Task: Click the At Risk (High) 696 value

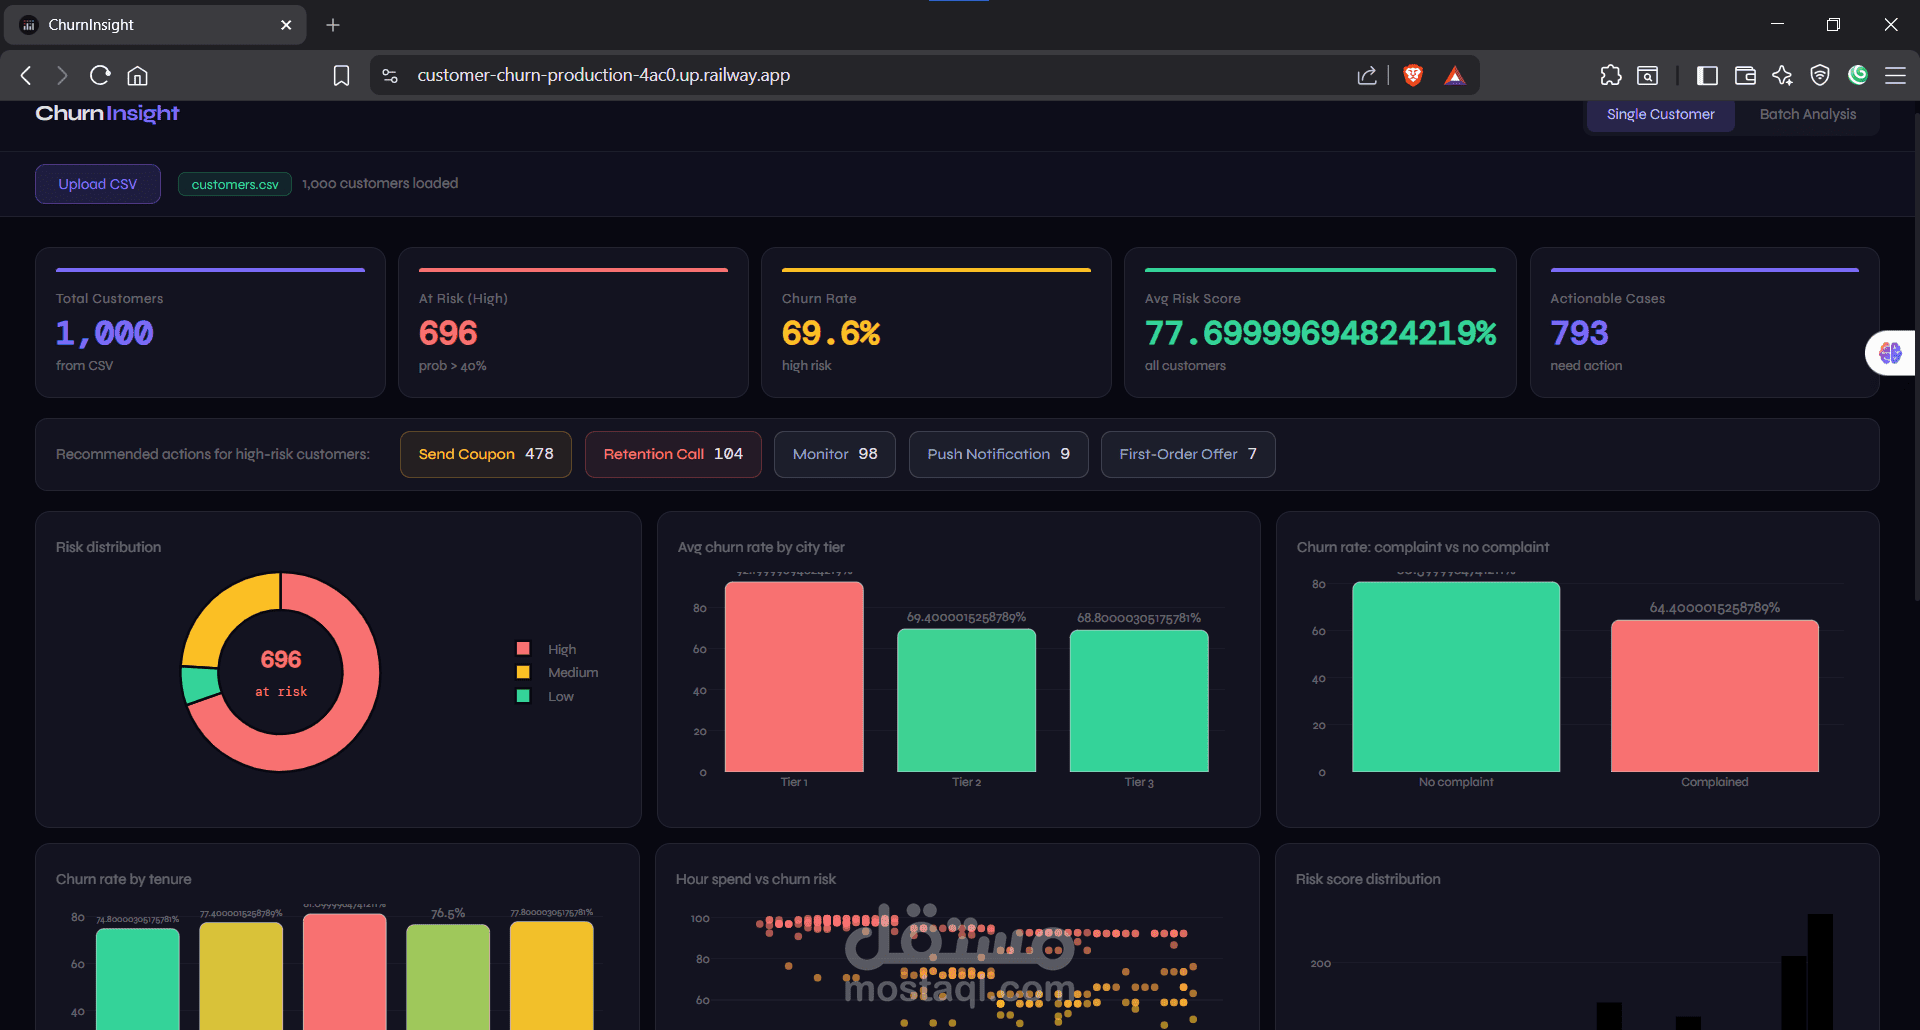Action: 448,333
